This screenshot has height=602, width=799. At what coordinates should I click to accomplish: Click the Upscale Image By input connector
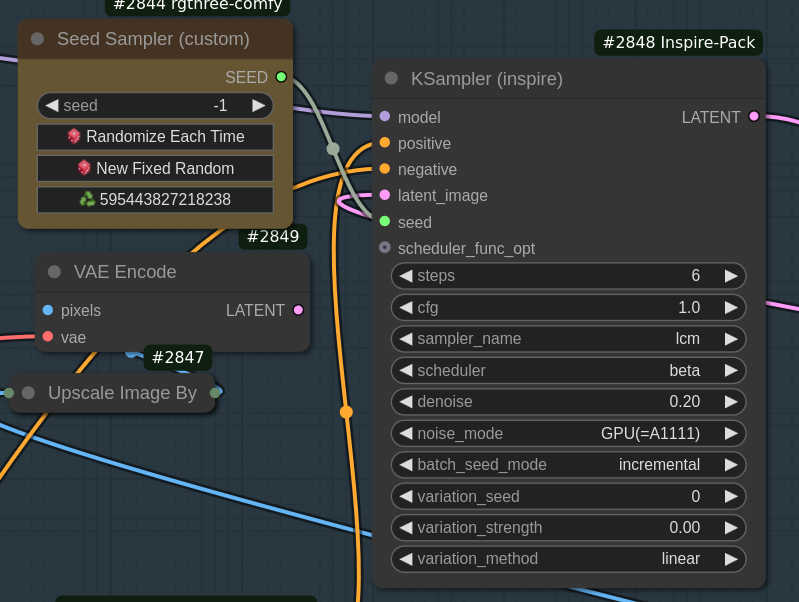click(9, 392)
